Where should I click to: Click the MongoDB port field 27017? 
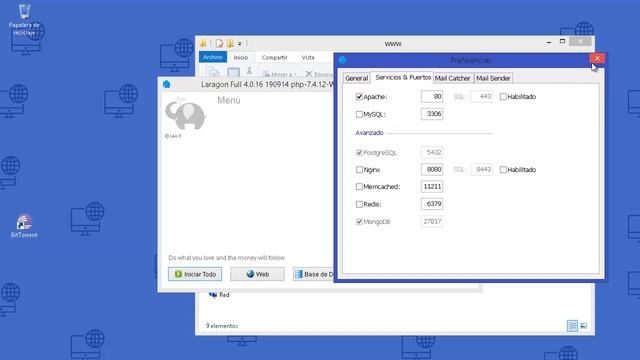point(432,222)
